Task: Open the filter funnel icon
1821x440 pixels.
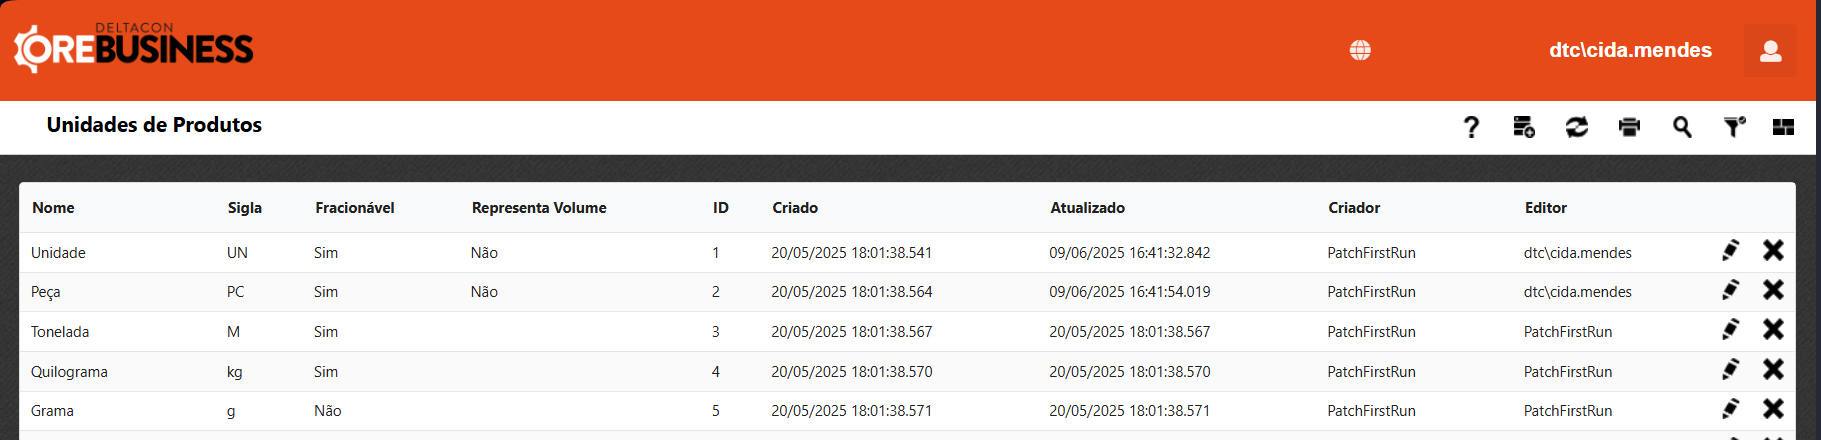Action: (x=1734, y=127)
